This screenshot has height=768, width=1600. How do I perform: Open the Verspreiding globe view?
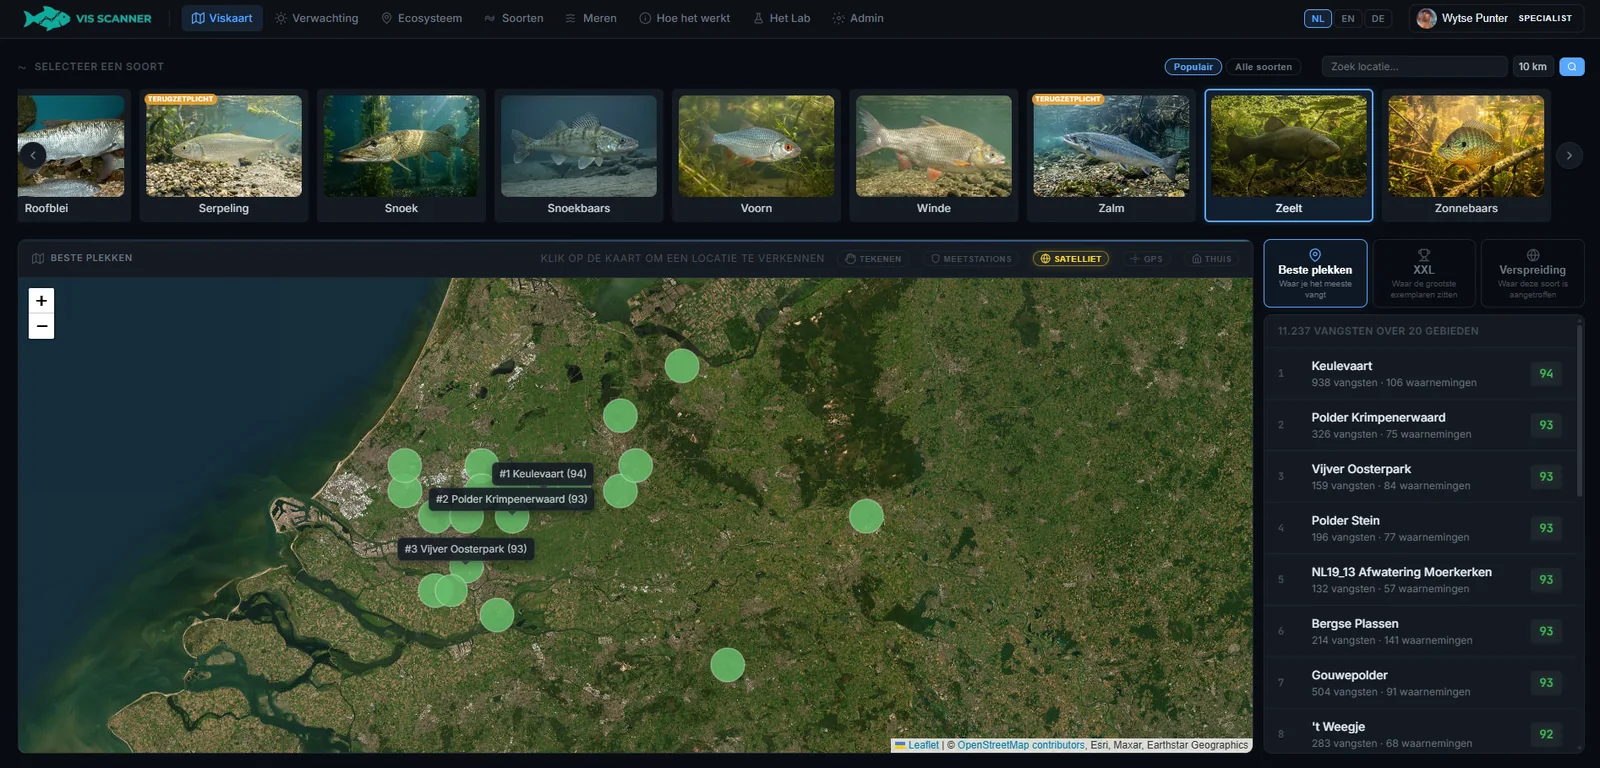1532,273
